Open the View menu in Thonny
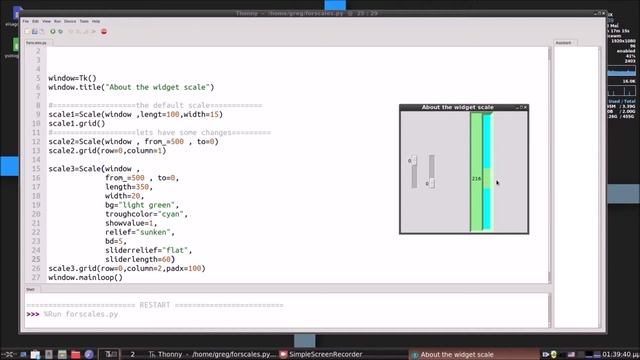The height and width of the screenshot is (360, 640). point(47,21)
